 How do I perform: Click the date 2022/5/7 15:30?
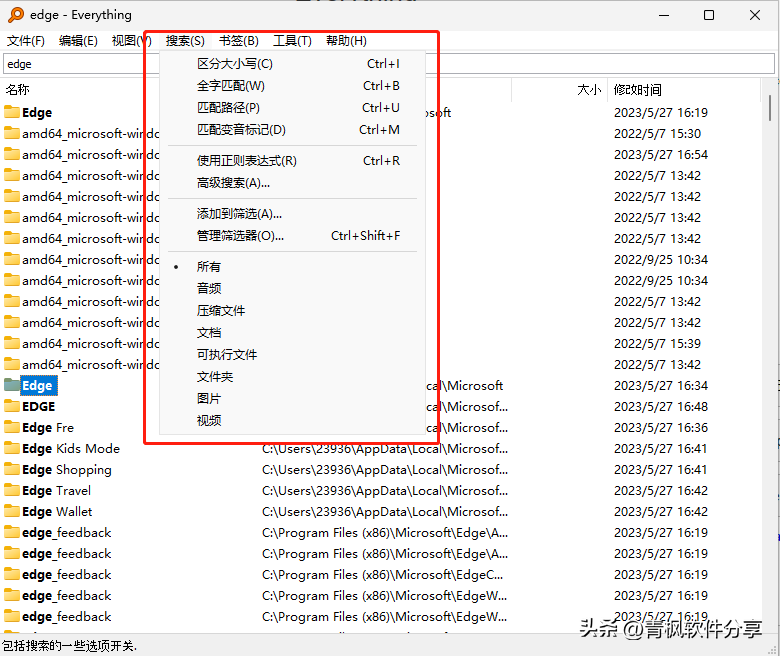[657, 133]
